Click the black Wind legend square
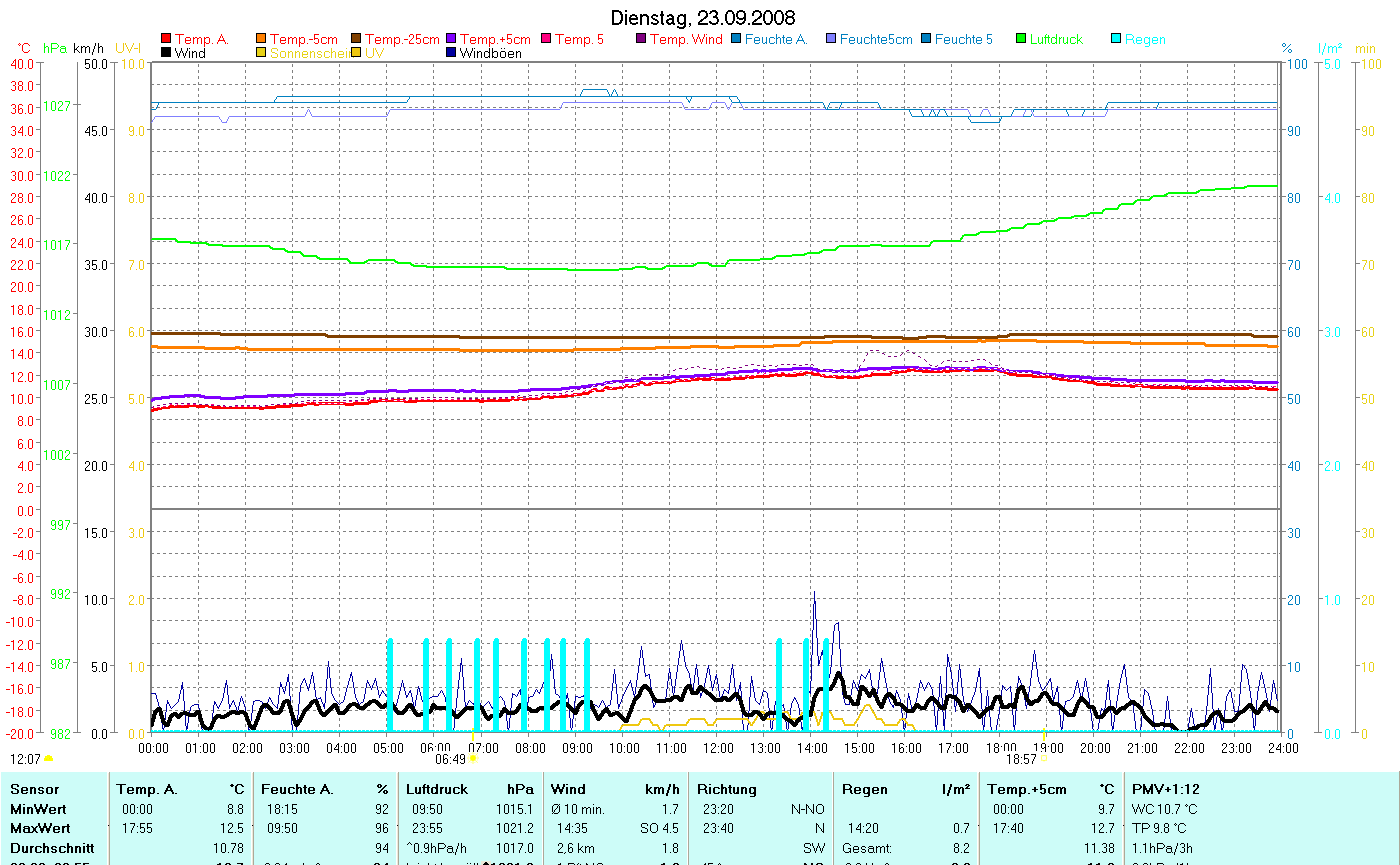This screenshot has height=865, width=1400. tap(166, 53)
